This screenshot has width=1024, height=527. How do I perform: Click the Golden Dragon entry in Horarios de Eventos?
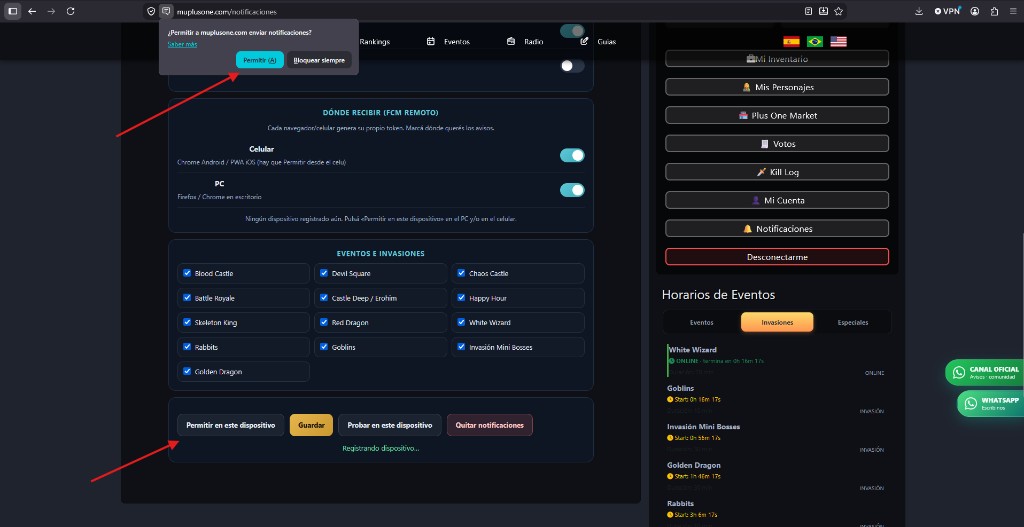(x=776, y=477)
